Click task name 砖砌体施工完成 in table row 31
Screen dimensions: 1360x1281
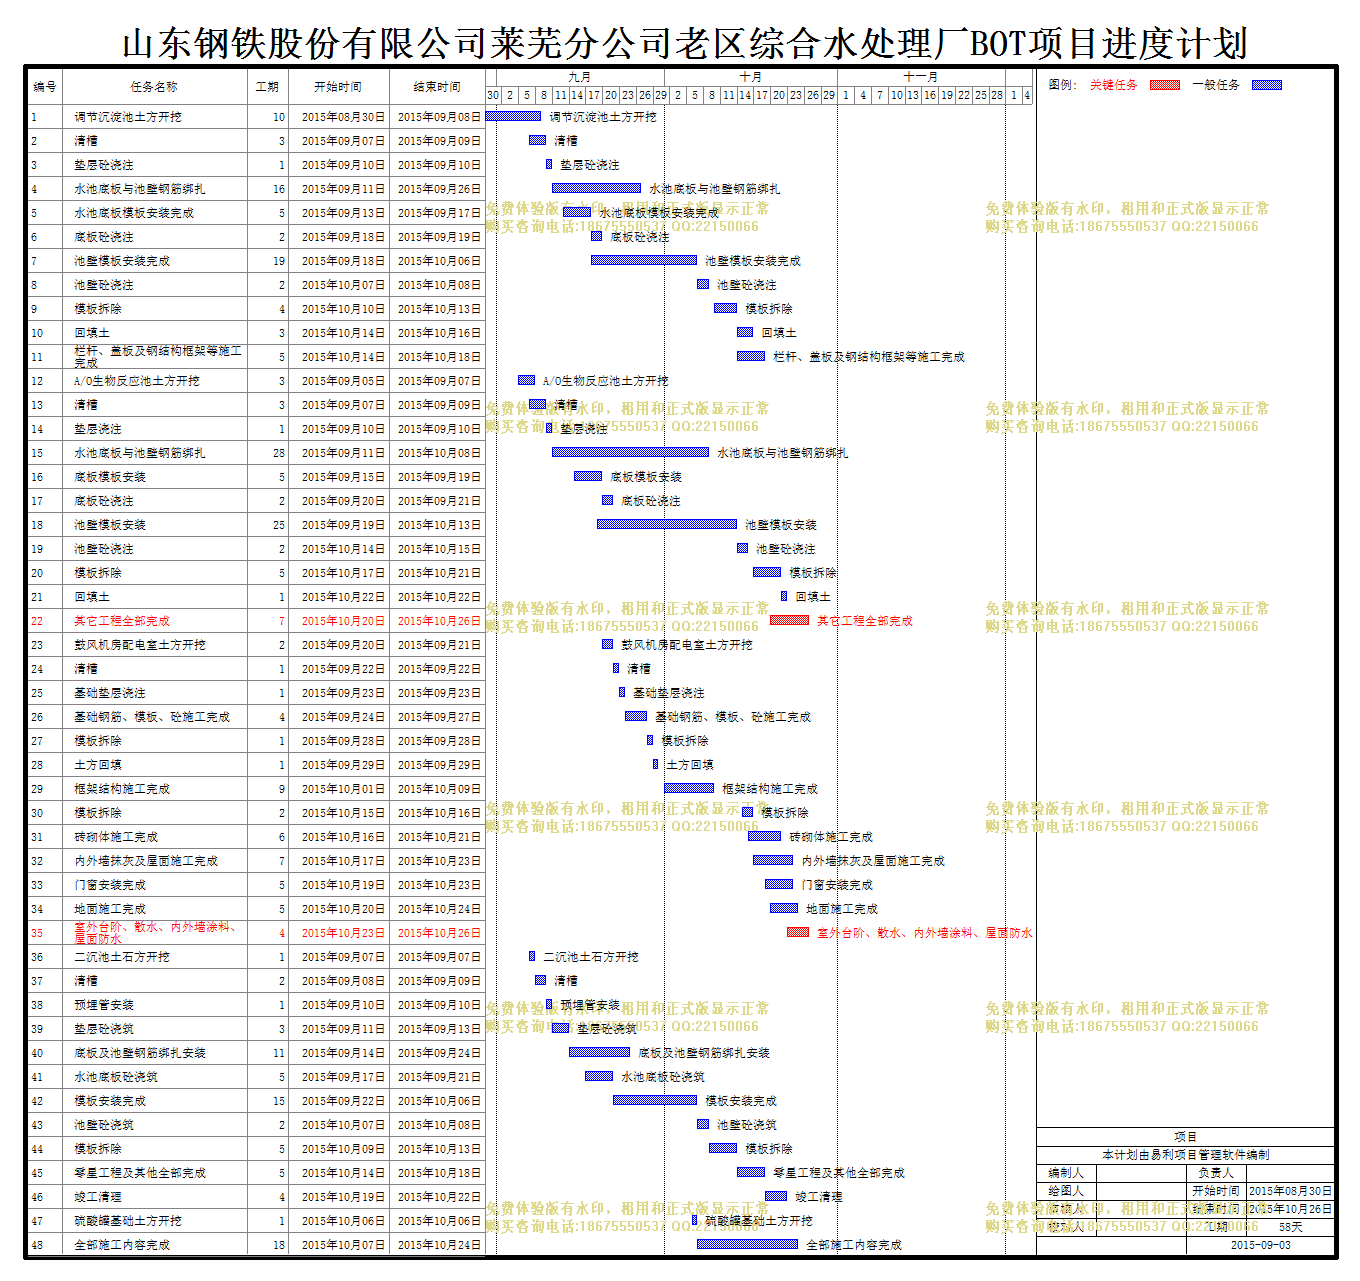point(116,837)
